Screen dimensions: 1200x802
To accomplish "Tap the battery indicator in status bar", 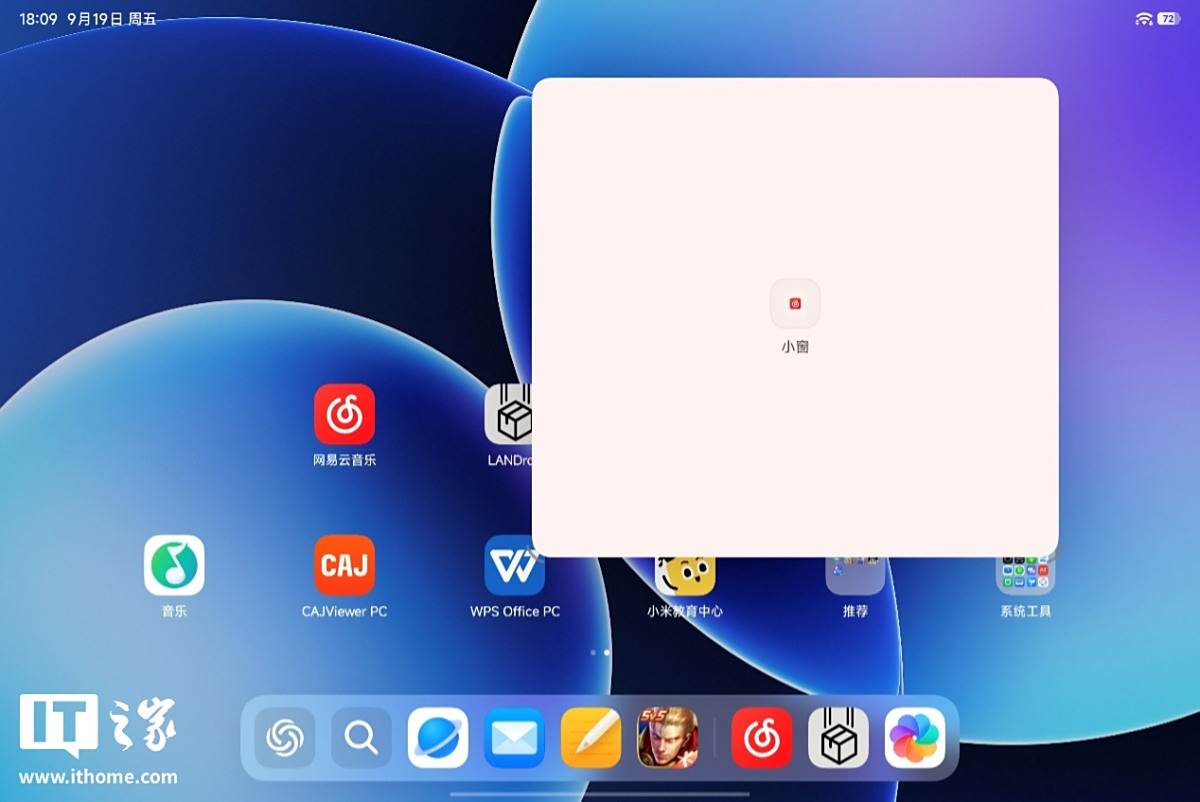I will [1168, 19].
